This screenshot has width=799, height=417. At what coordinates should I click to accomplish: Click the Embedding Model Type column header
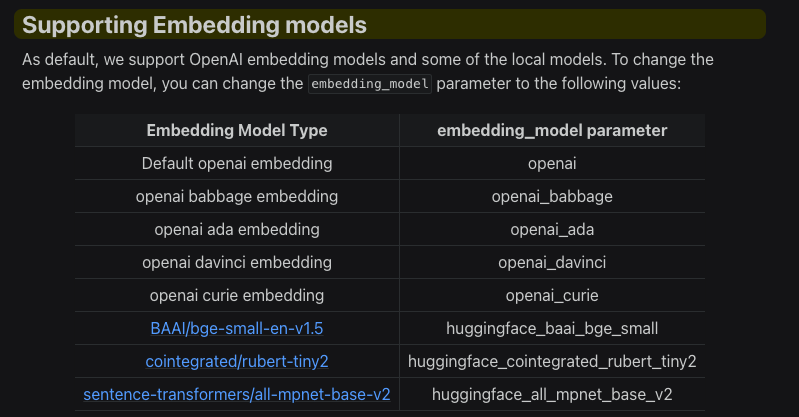point(237,131)
